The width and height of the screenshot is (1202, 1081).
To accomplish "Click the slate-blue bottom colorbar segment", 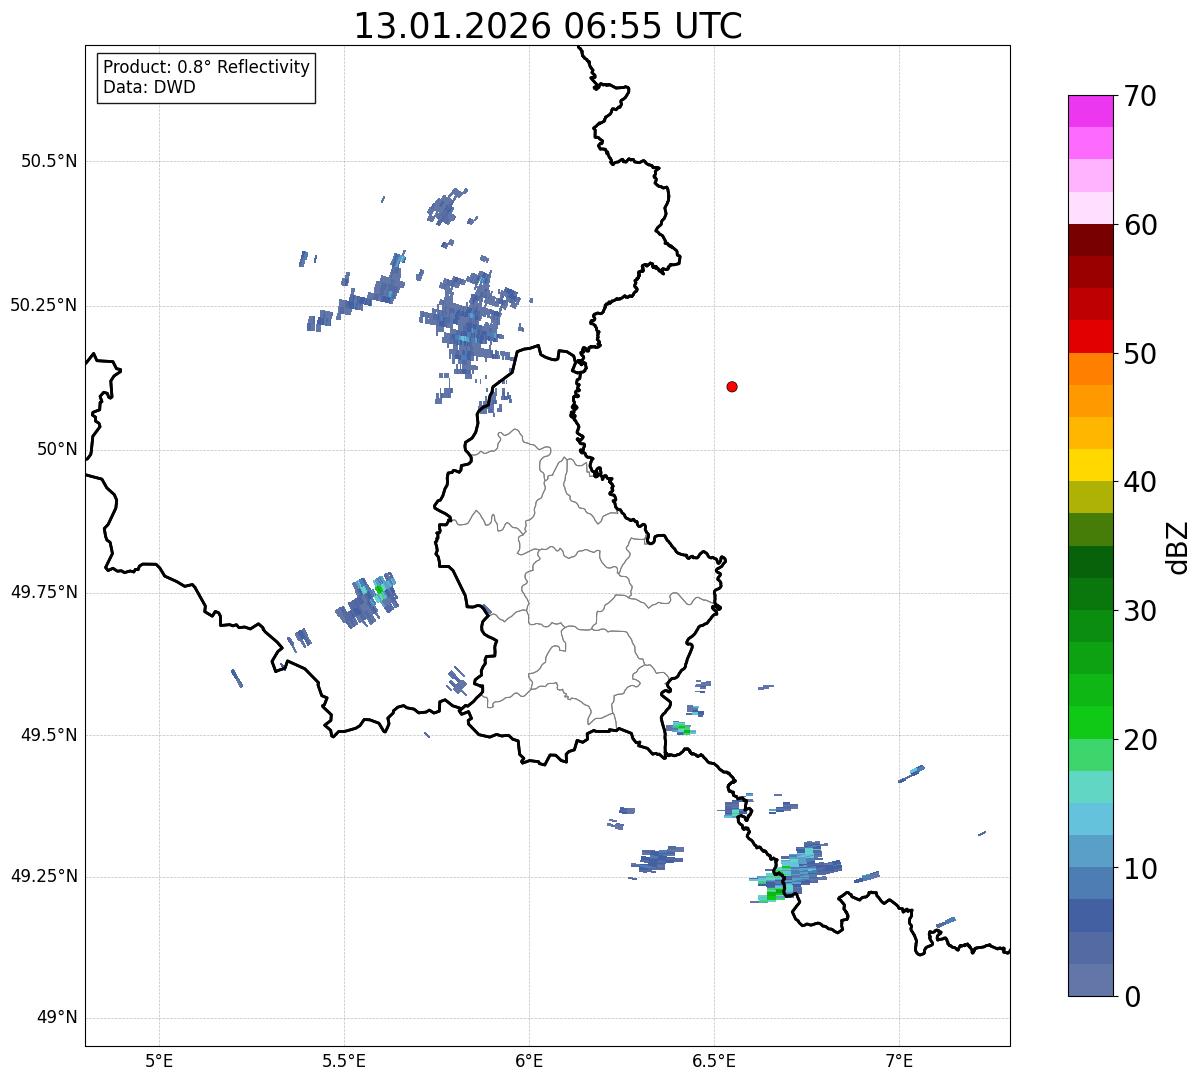I will pyautogui.click(x=1091, y=980).
